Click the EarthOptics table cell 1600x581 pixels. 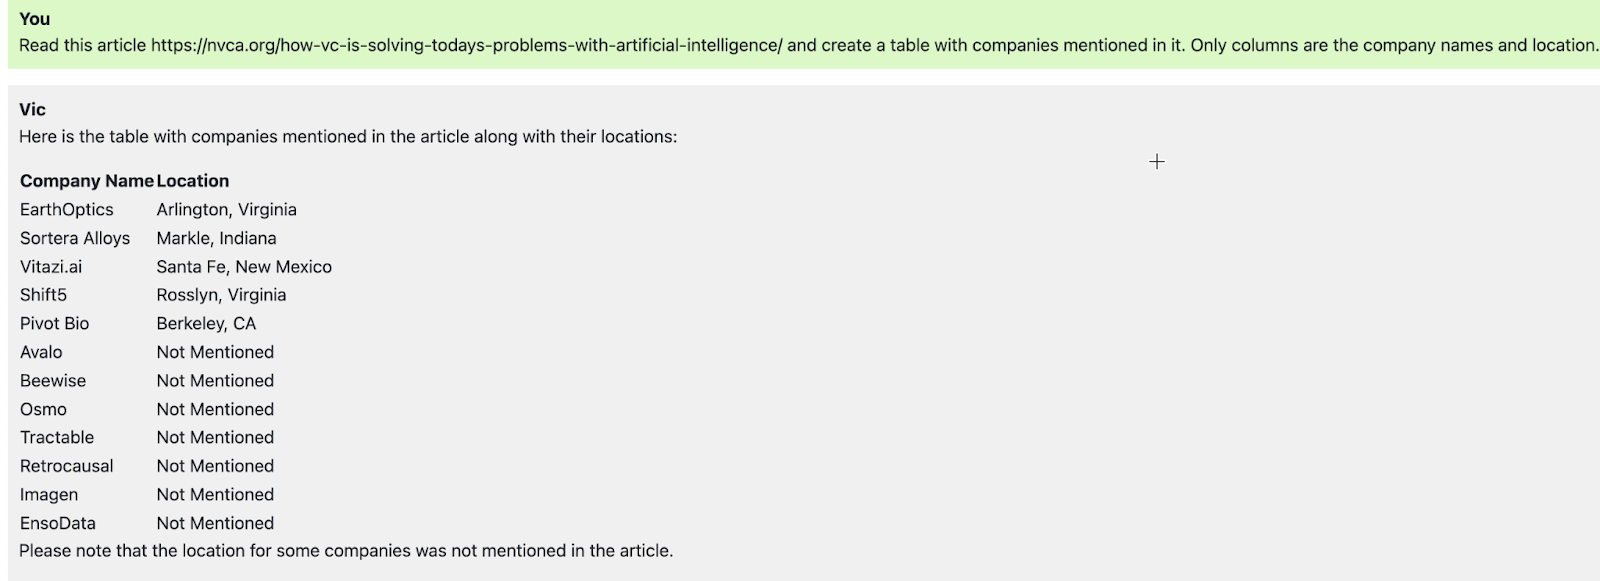click(x=67, y=210)
